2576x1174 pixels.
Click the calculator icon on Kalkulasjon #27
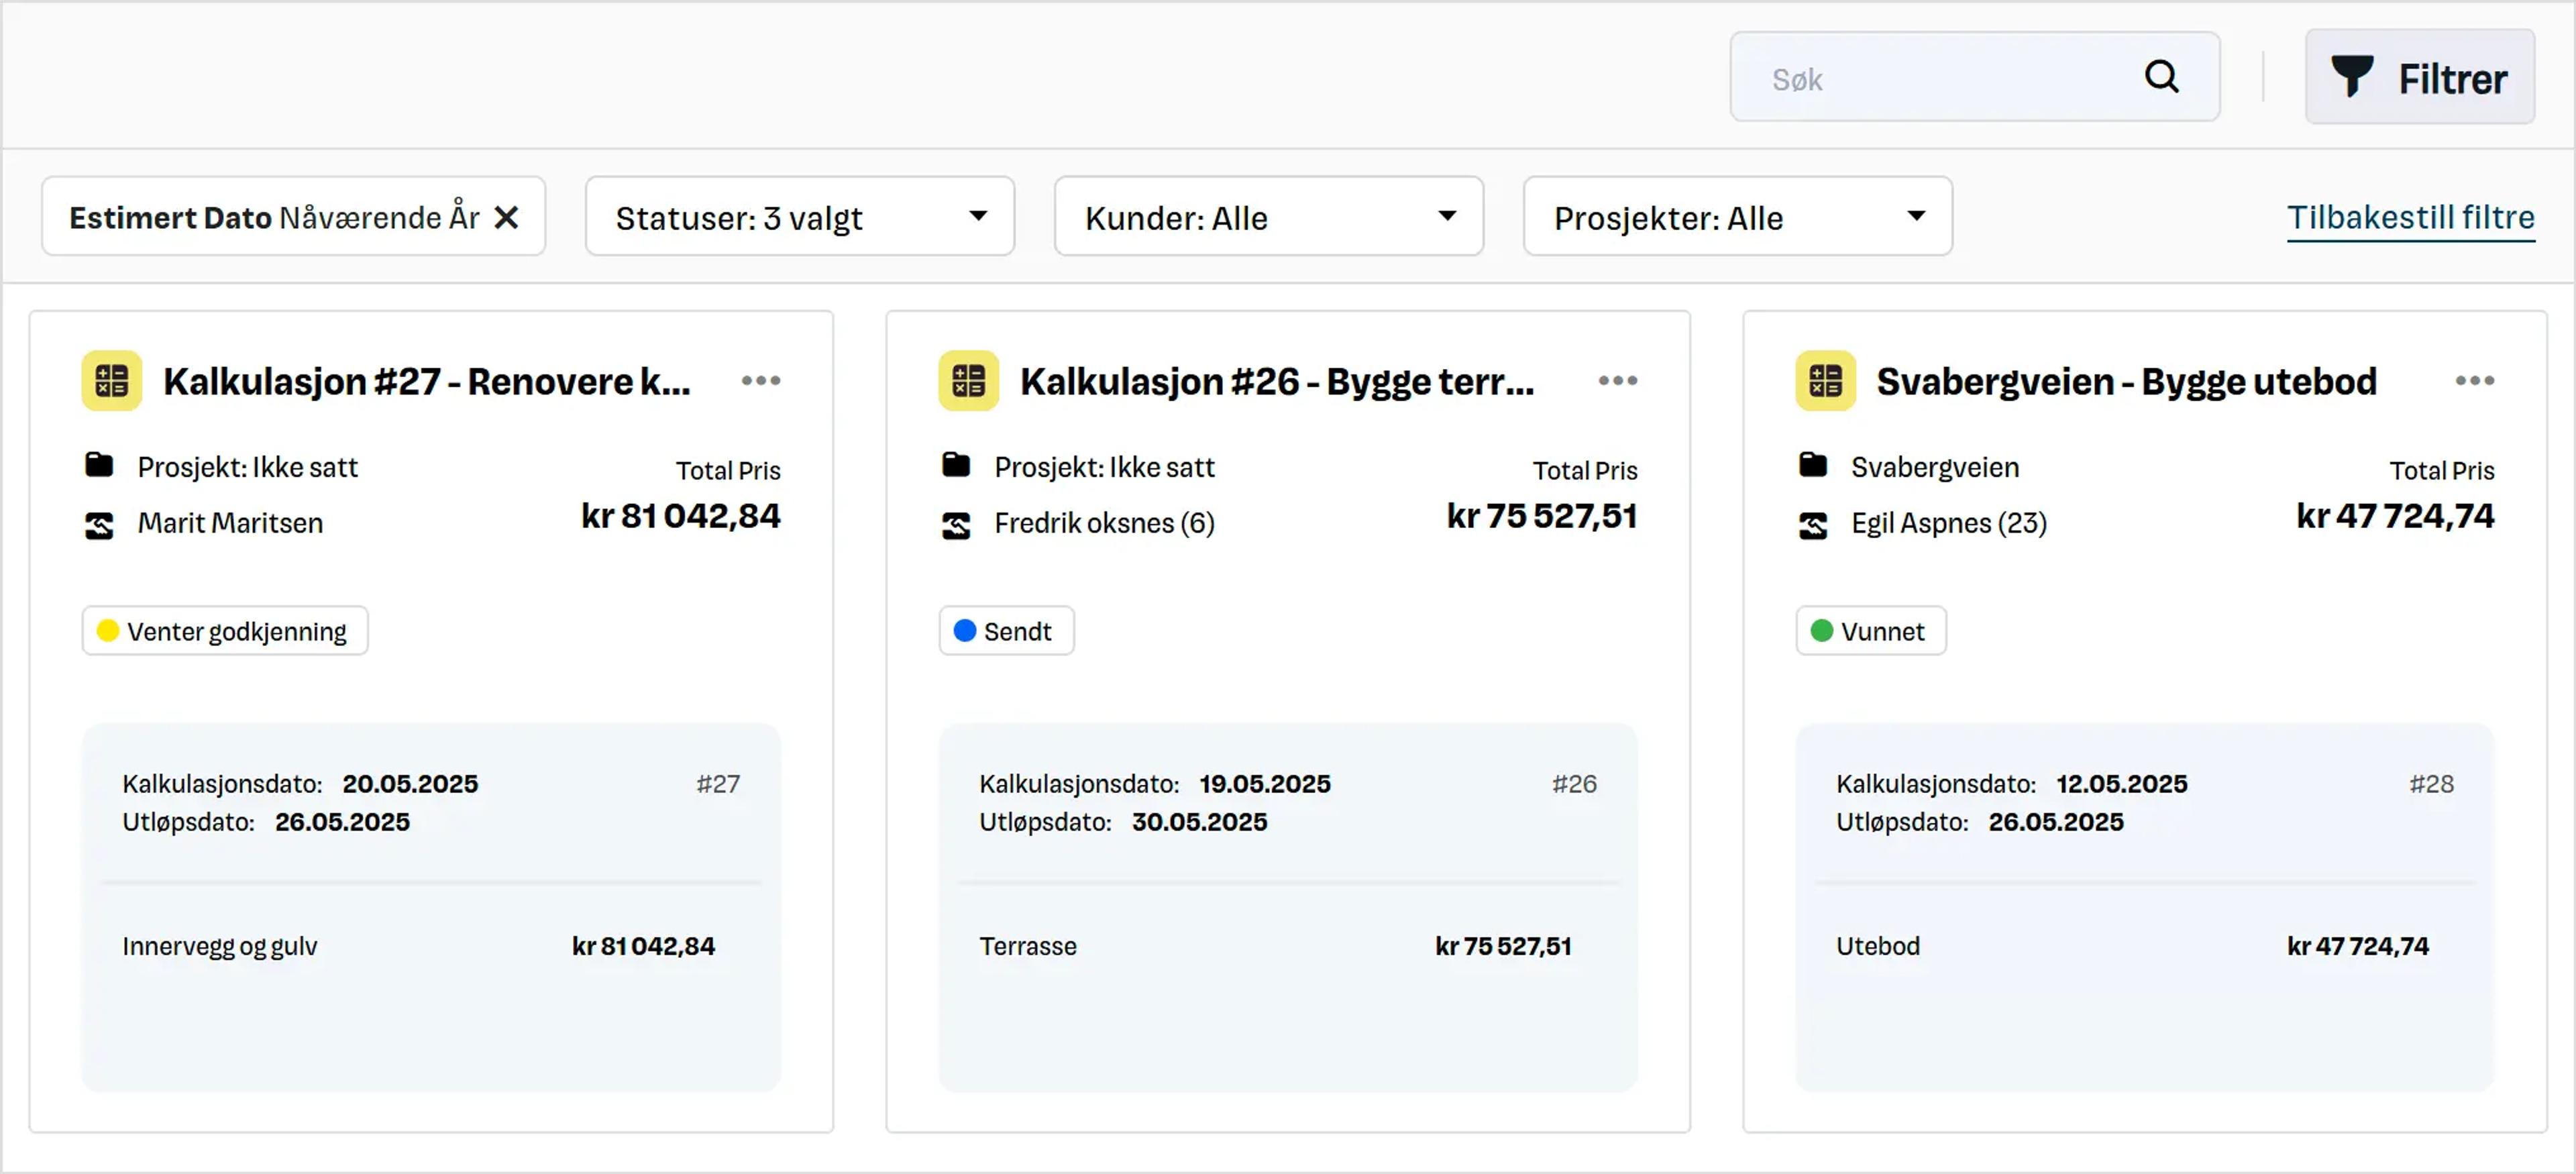point(112,381)
